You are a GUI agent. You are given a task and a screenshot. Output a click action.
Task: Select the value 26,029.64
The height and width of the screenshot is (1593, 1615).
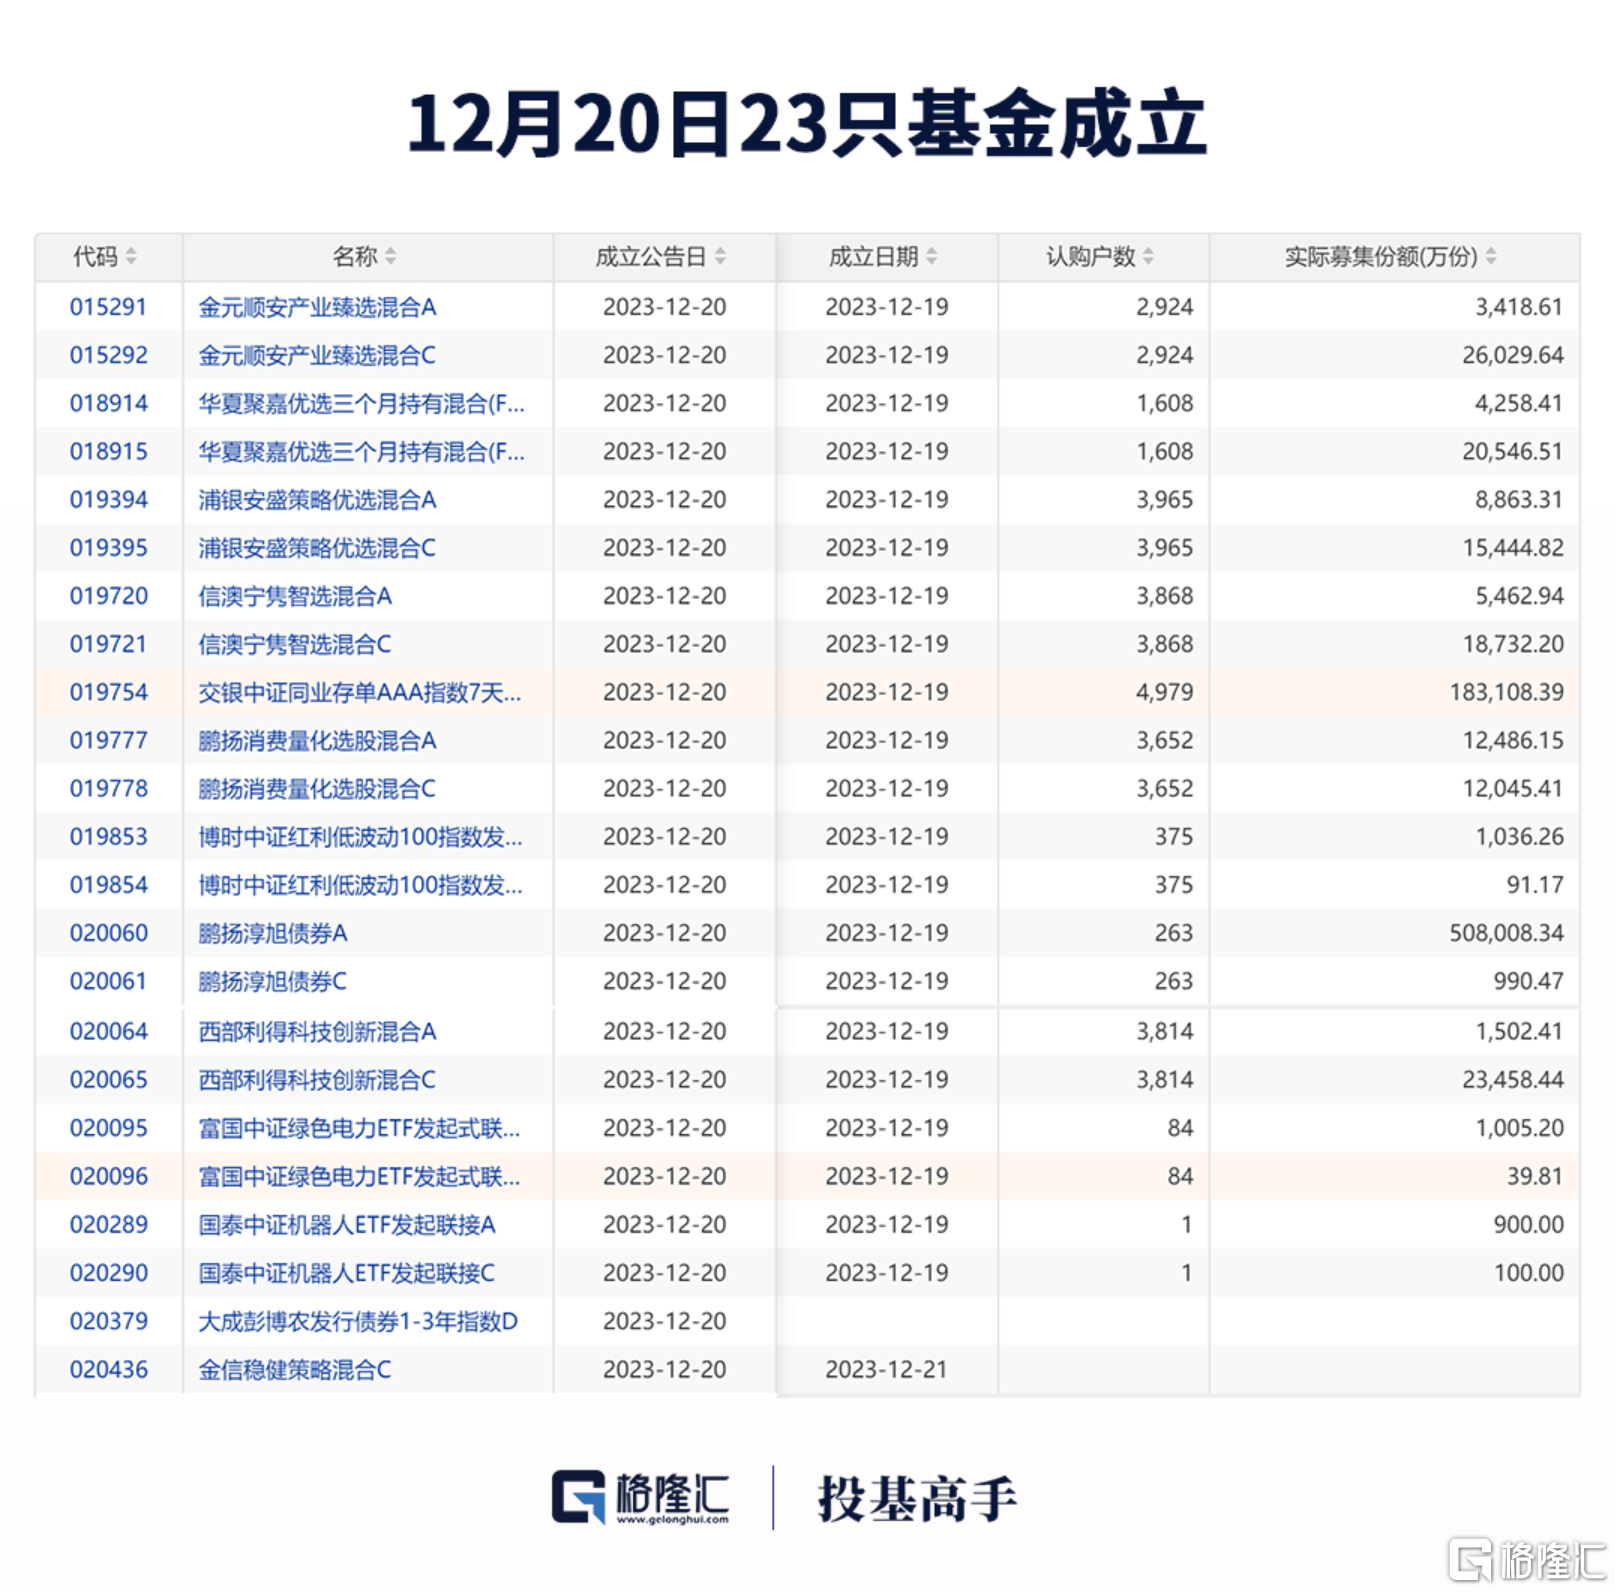click(x=1512, y=355)
